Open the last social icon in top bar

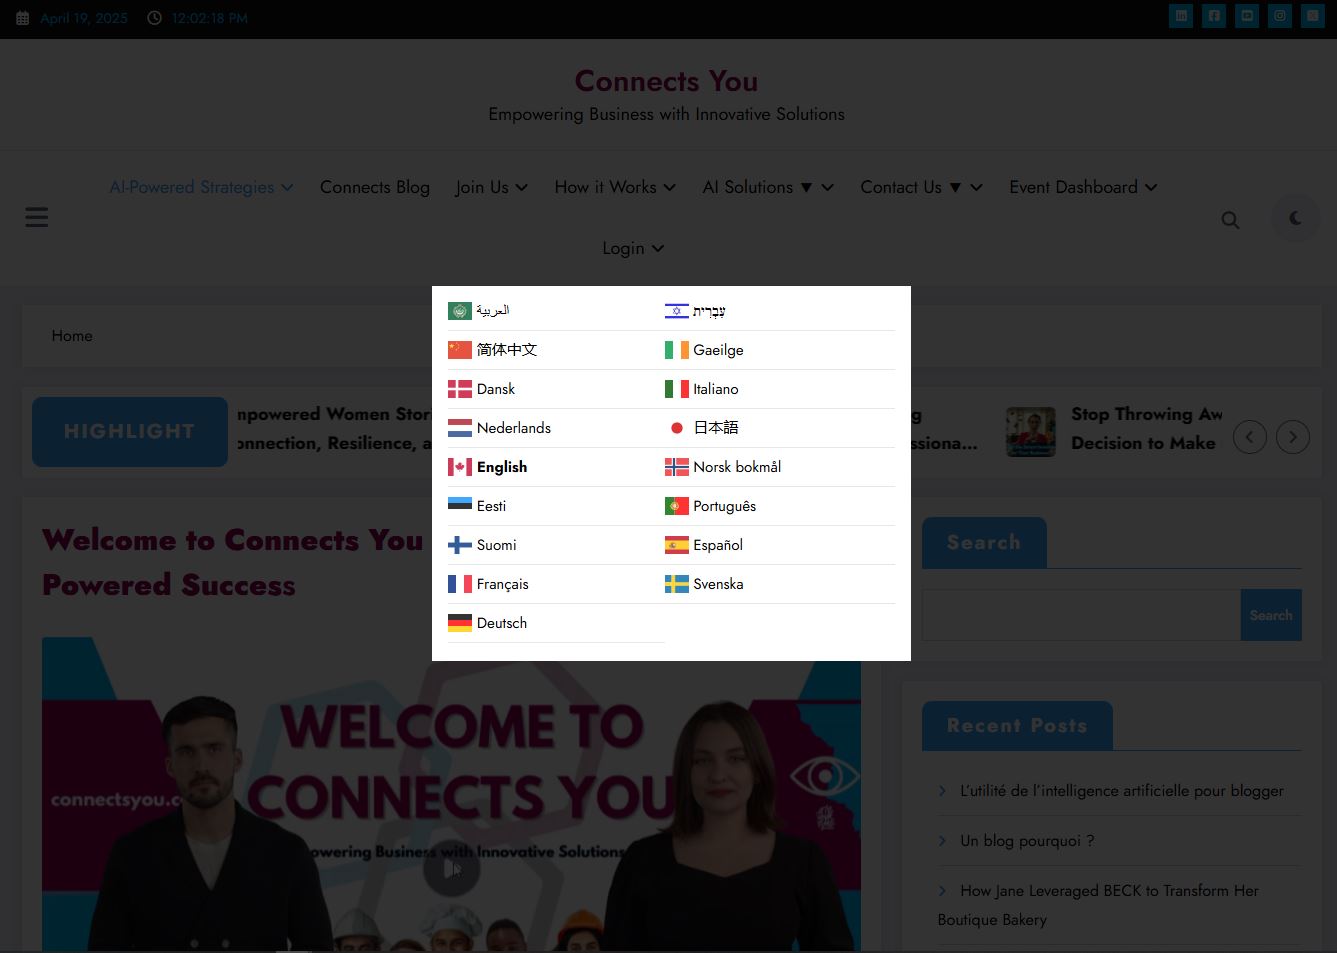[x=1313, y=16]
